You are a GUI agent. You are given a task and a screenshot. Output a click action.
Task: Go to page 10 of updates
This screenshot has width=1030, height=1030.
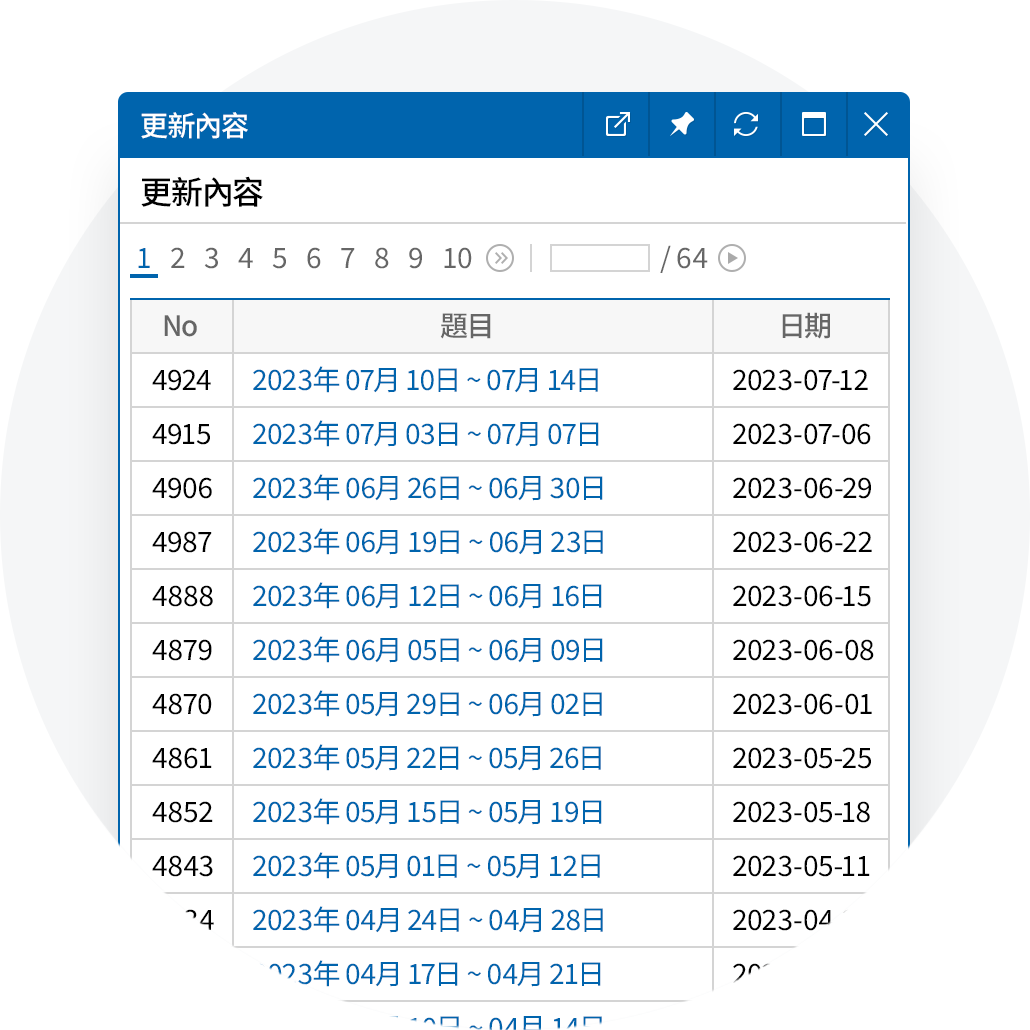457,258
